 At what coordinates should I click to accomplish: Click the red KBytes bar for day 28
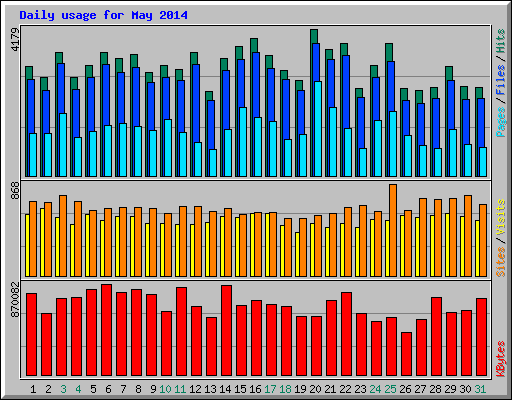437,337
